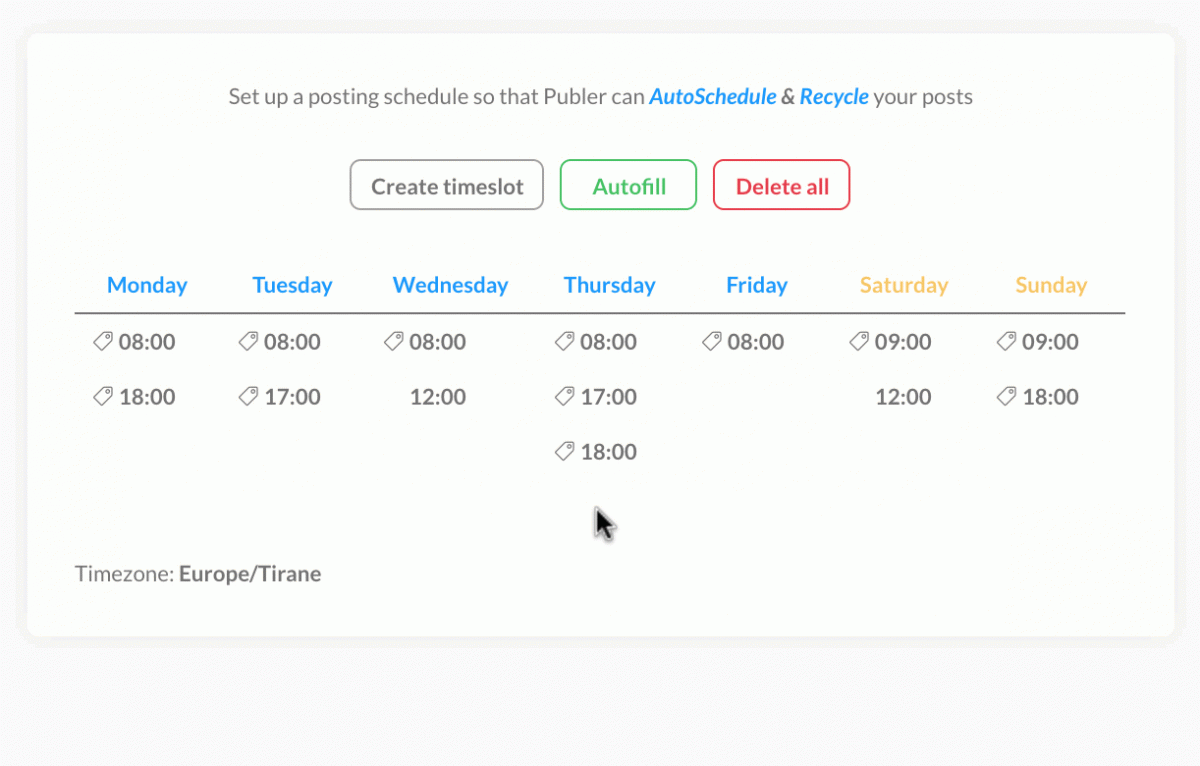Click the Europe/Tirane timezone text
The width and height of the screenshot is (1200, 766).
(250, 574)
